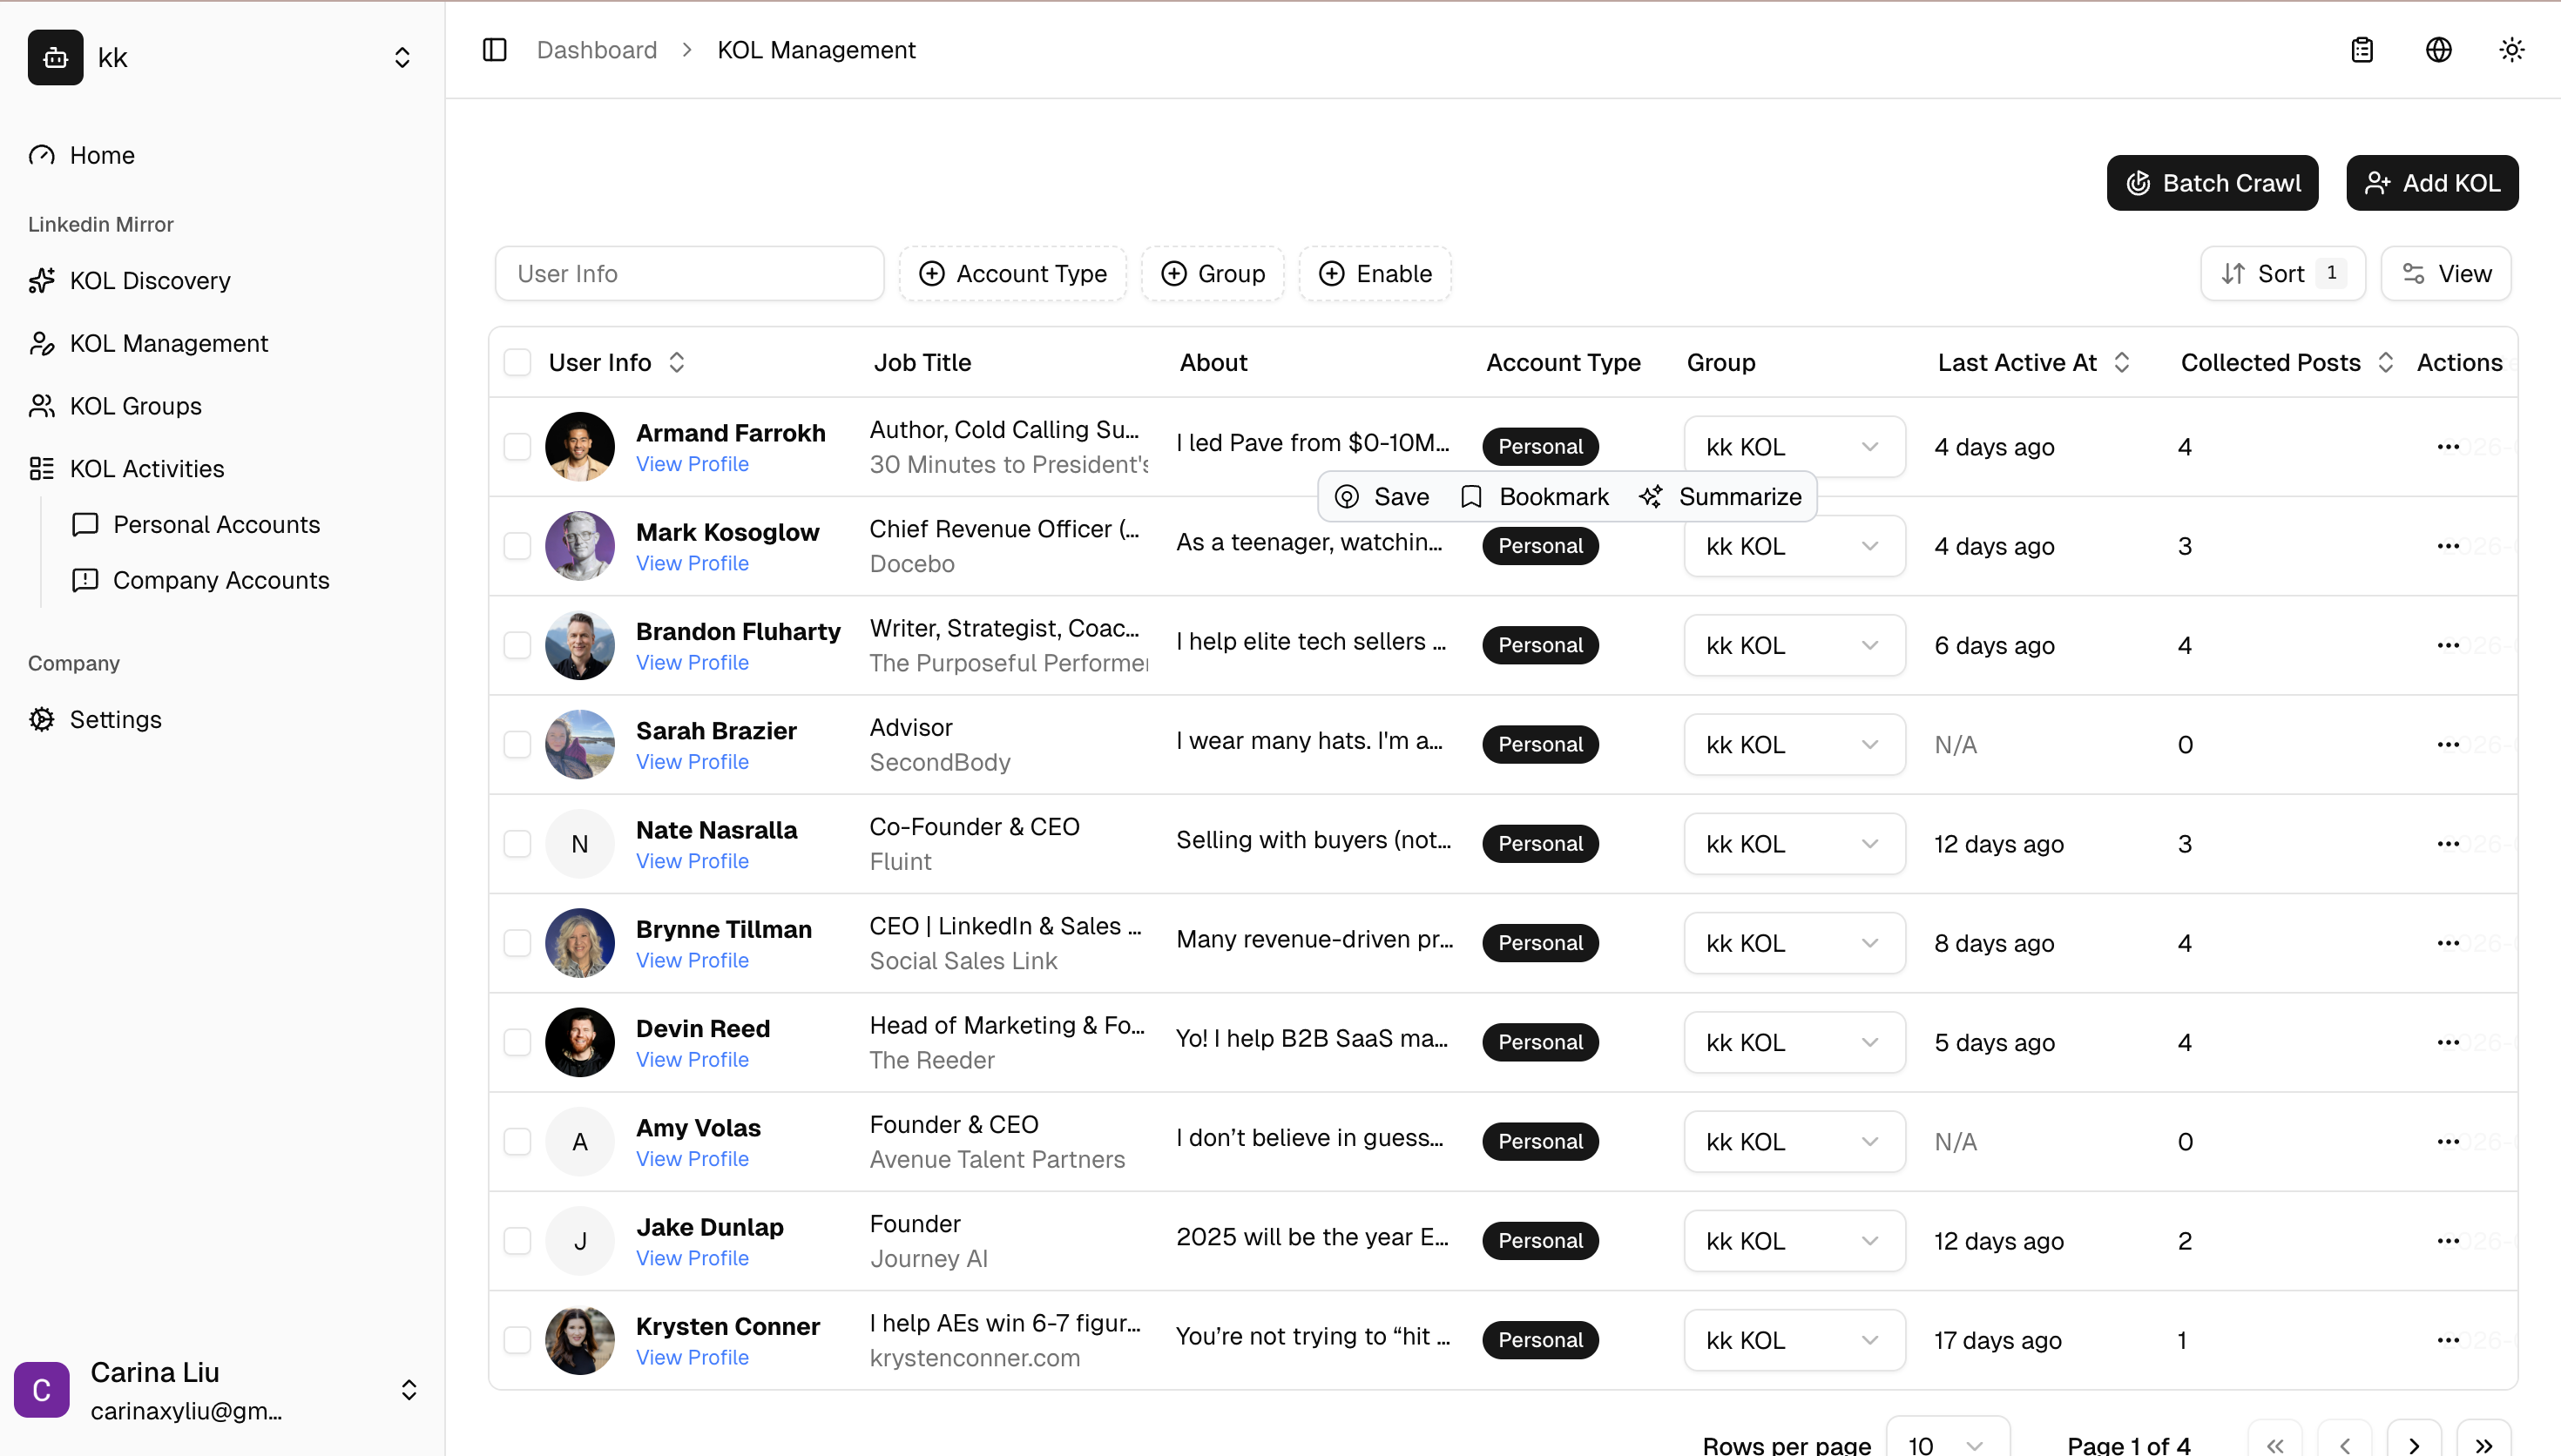The height and width of the screenshot is (1456, 2561).
Task: Click the Summarize sparkle button
Action: point(1721,497)
